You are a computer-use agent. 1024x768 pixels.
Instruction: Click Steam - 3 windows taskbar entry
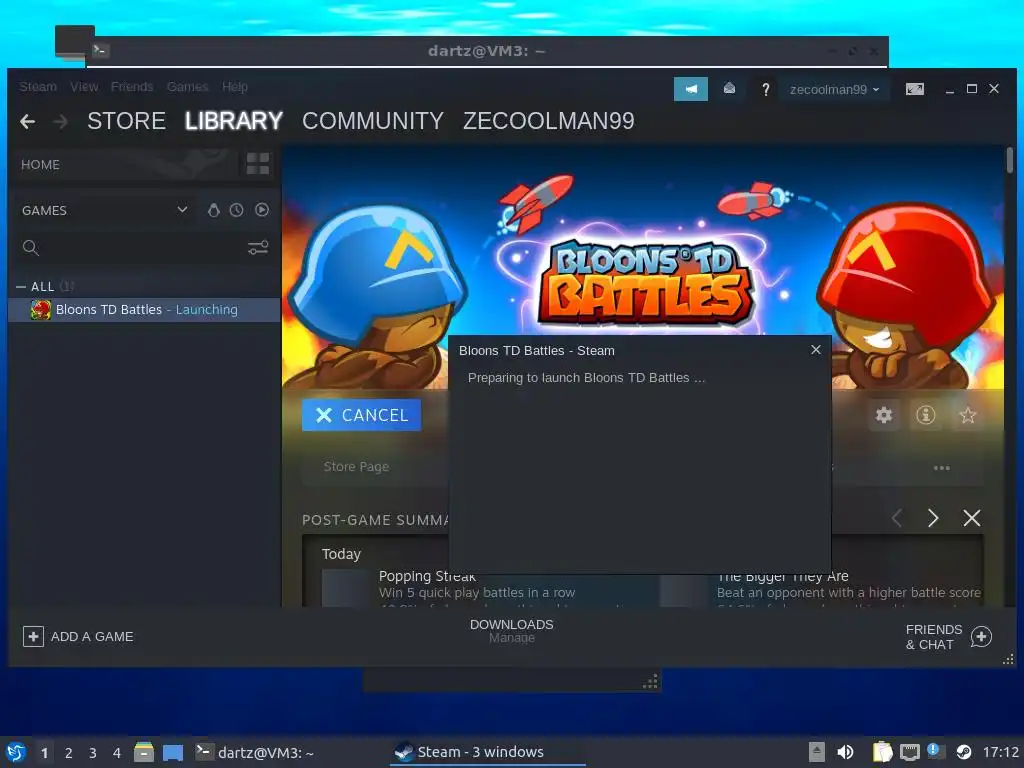(x=487, y=752)
